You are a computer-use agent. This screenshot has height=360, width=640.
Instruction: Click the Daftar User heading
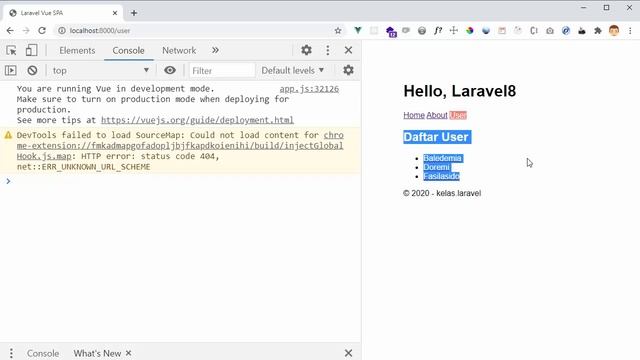436,137
